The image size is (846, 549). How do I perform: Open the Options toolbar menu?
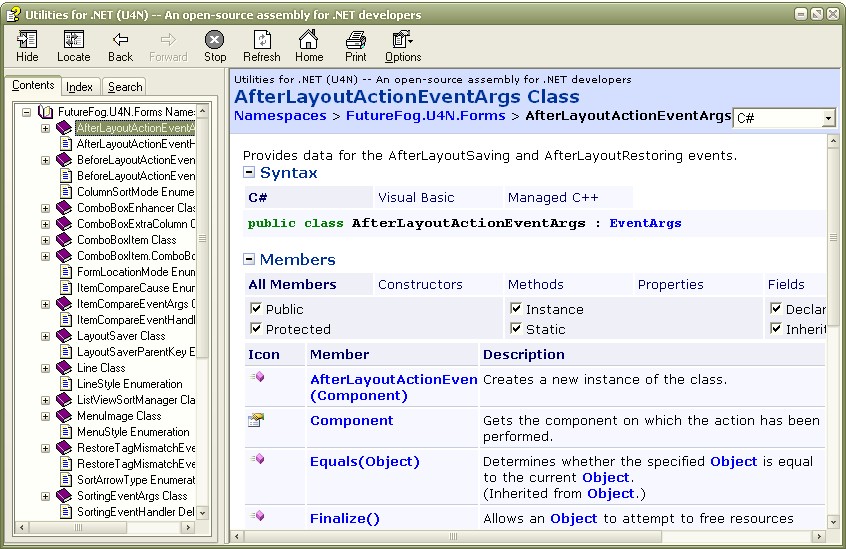(402, 40)
